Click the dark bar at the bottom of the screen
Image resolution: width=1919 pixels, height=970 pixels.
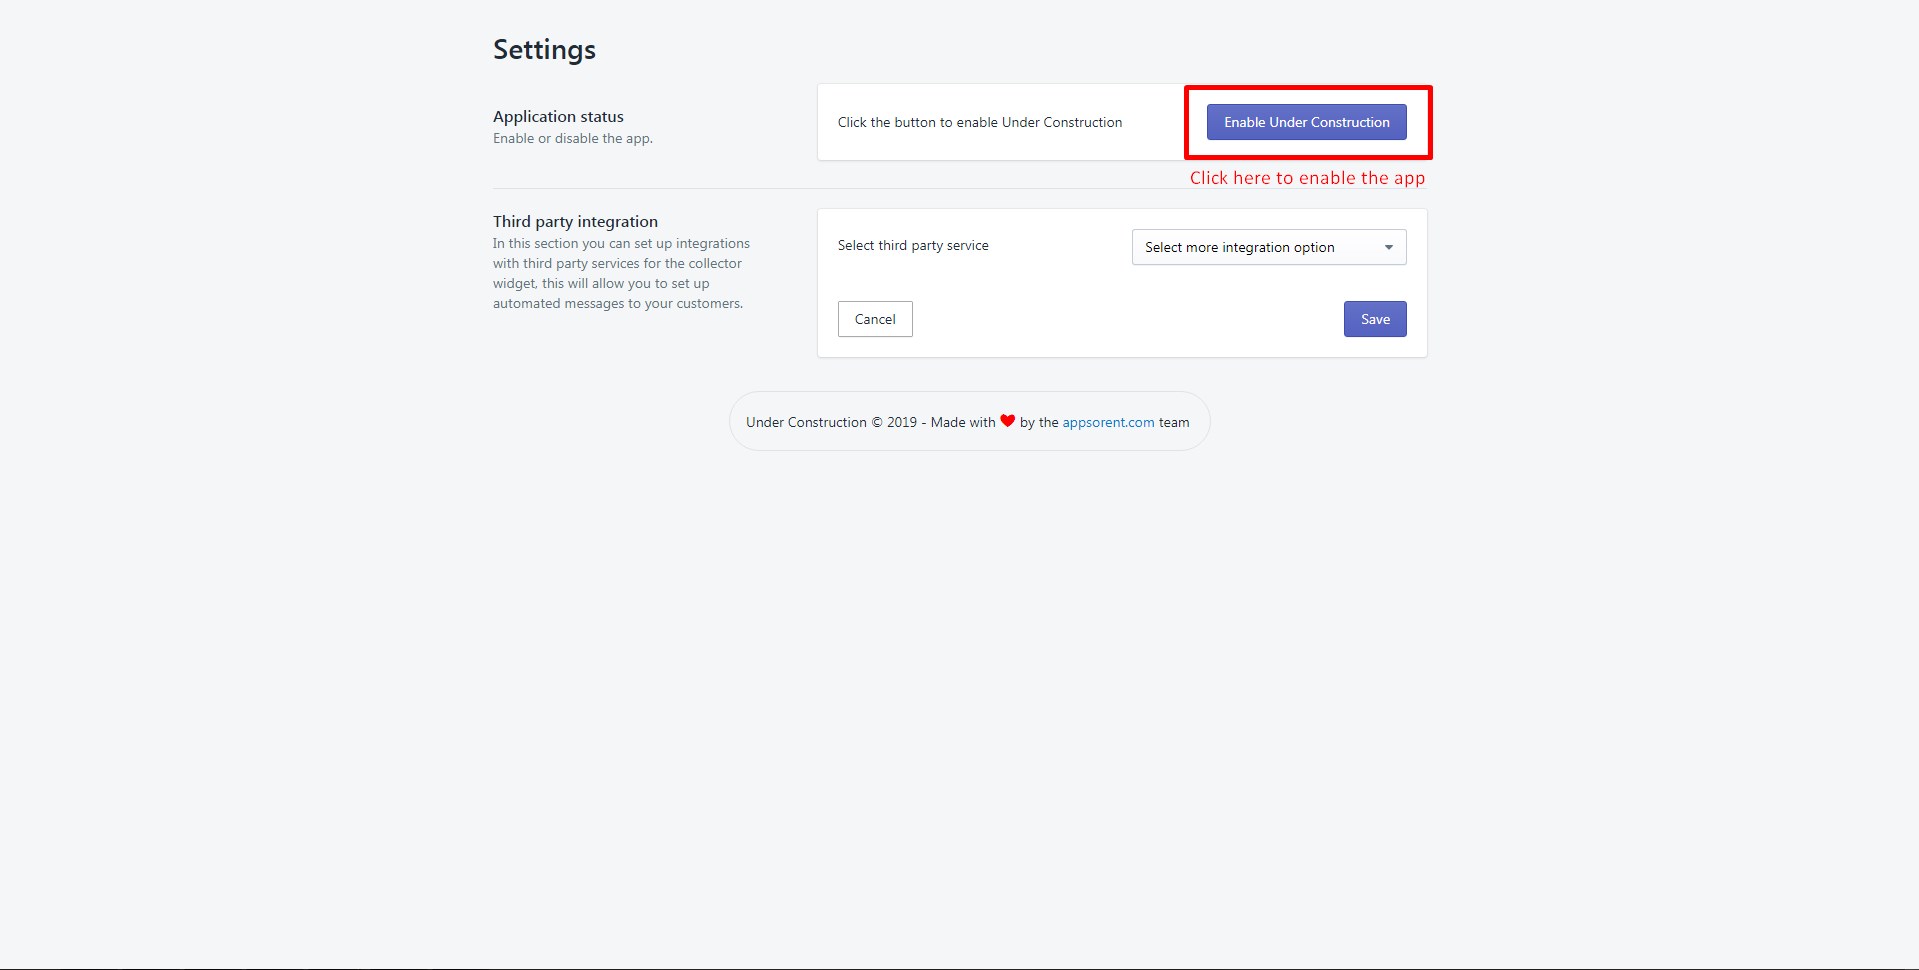coord(960,967)
